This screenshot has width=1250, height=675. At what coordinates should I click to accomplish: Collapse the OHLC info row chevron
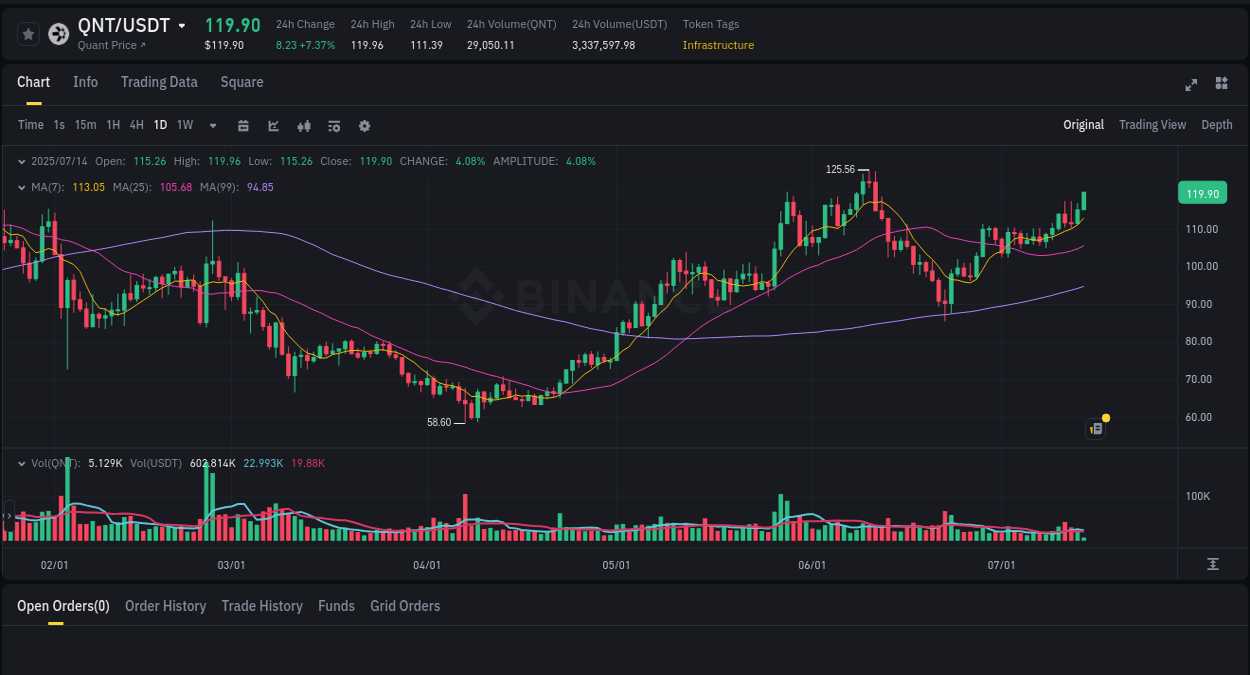22,161
